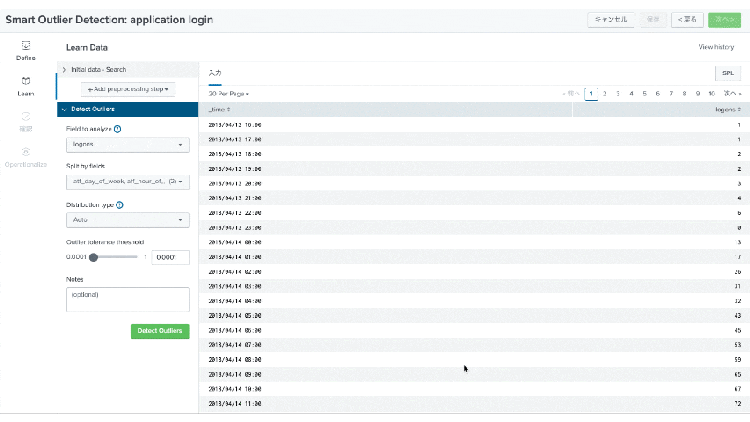This screenshot has height=422, width=750.
Task: Open Add preprocessing step menu
Action: pyautogui.click(x=128, y=89)
